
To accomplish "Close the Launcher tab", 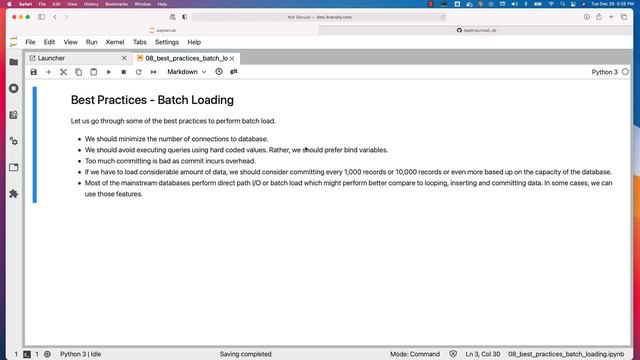I will tap(124, 58).
